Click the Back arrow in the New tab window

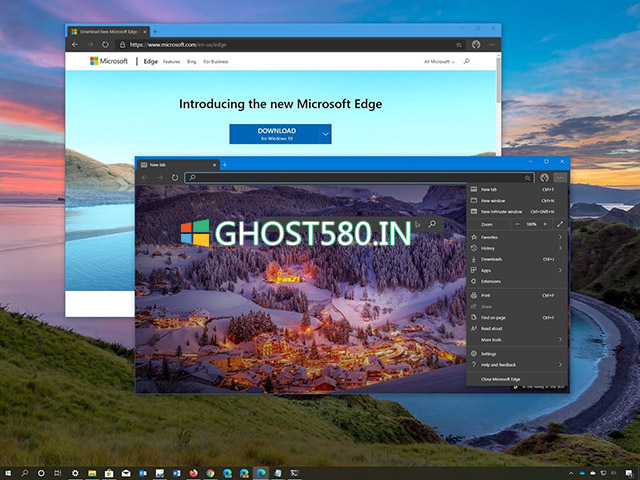click(x=144, y=178)
